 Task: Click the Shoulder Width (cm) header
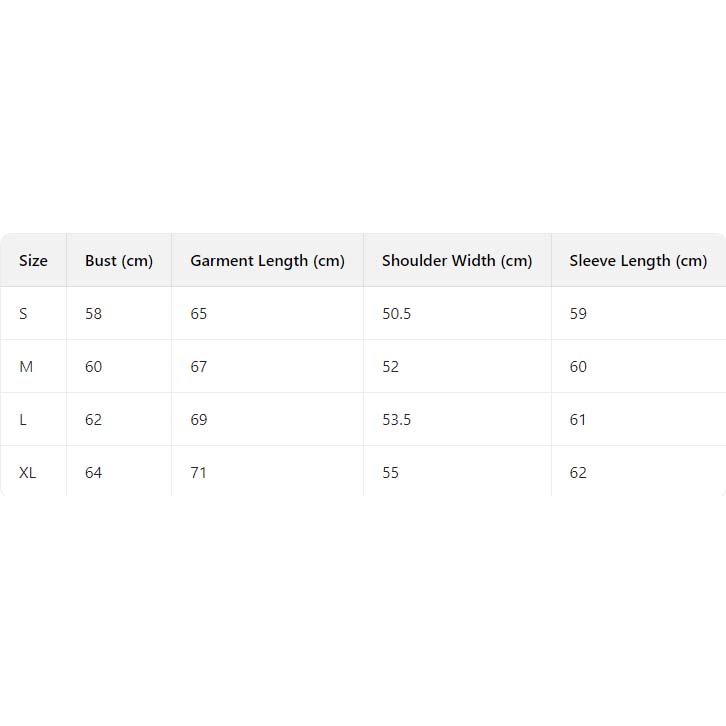[457, 261]
